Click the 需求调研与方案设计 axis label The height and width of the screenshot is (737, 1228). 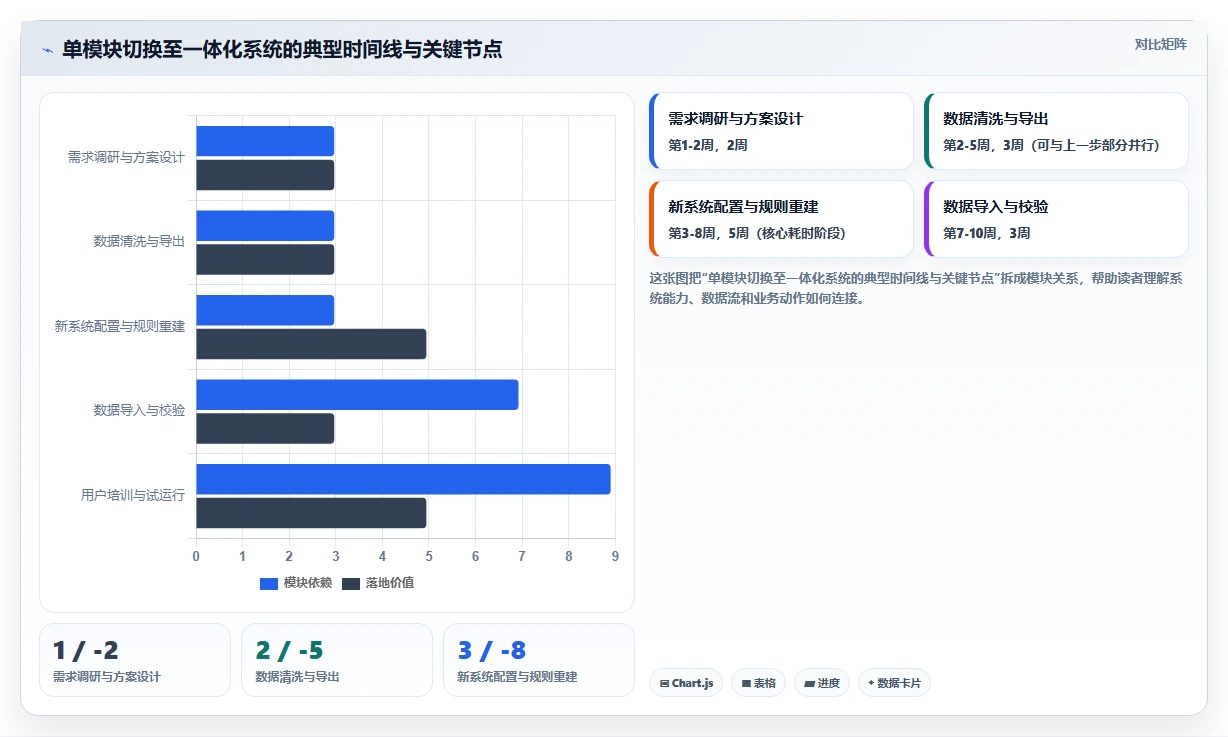(x=126, y=157)
